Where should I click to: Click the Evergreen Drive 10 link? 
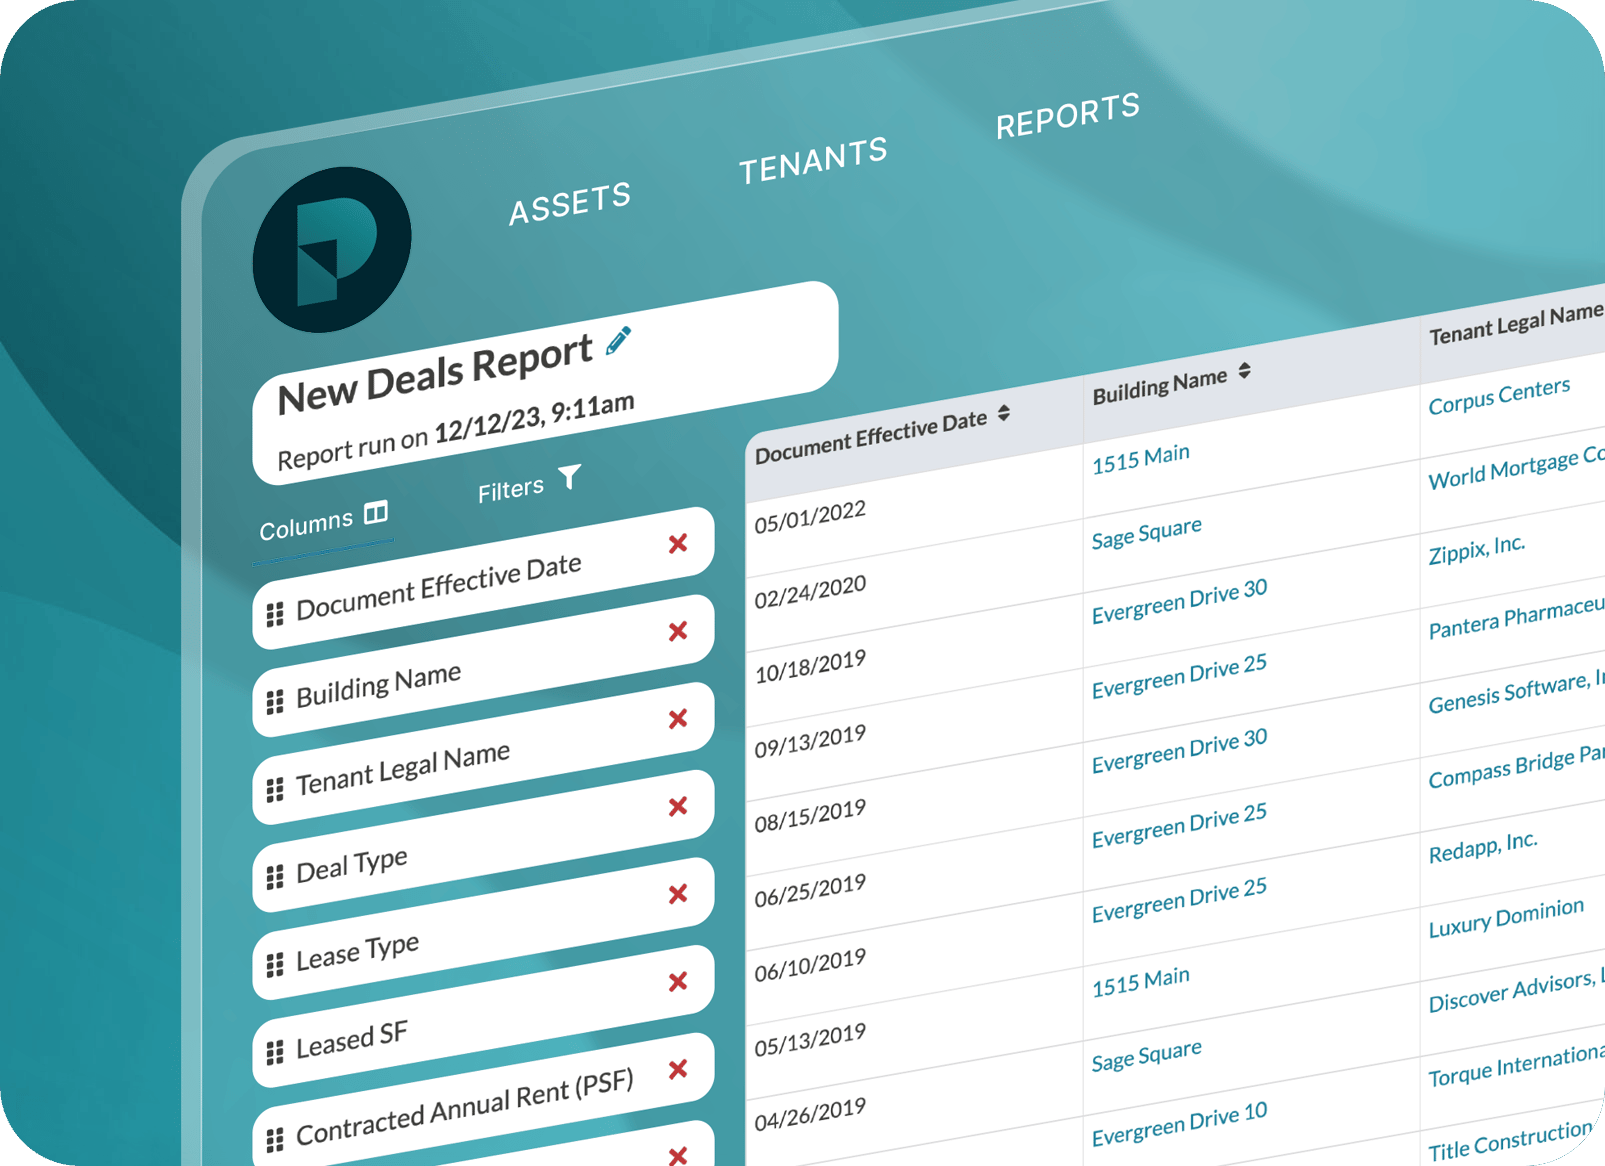click(x=1178, y=1124)
